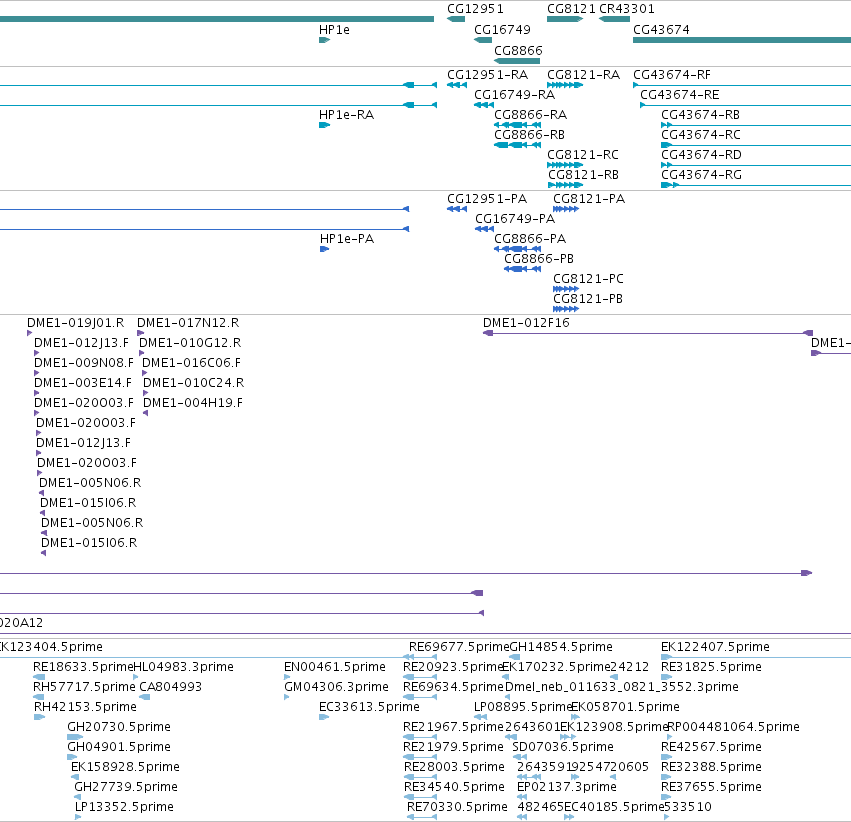Viewport: 851px width, 822px height.
Task: Open the HP1e-RA transcript
Action: point(325,125)
